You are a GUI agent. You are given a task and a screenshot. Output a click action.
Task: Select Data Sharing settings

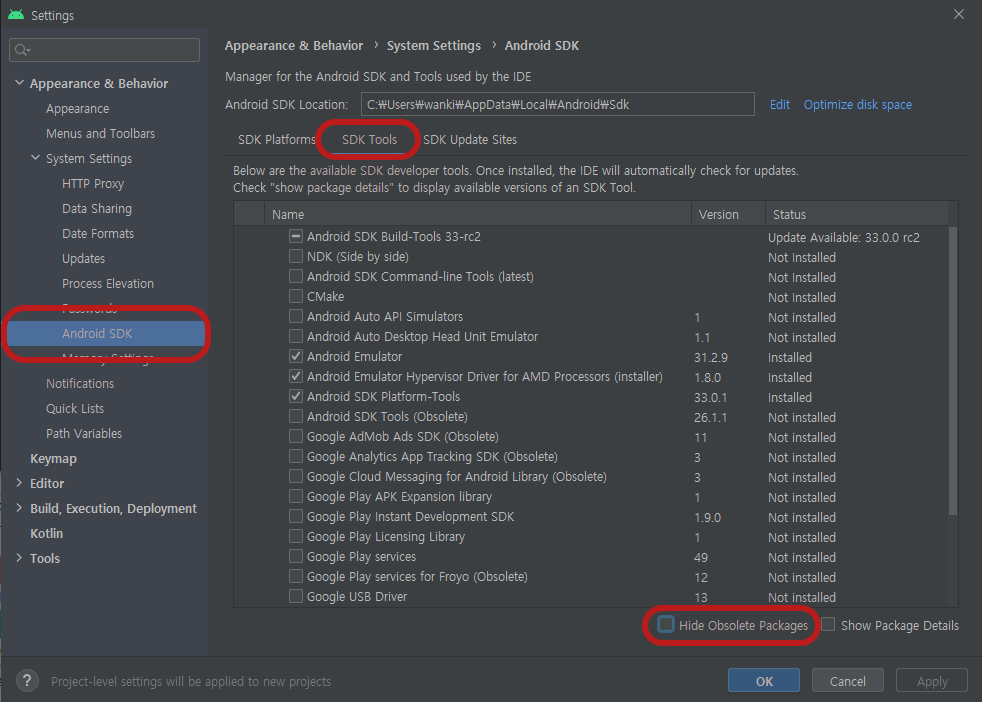[97, 209]
